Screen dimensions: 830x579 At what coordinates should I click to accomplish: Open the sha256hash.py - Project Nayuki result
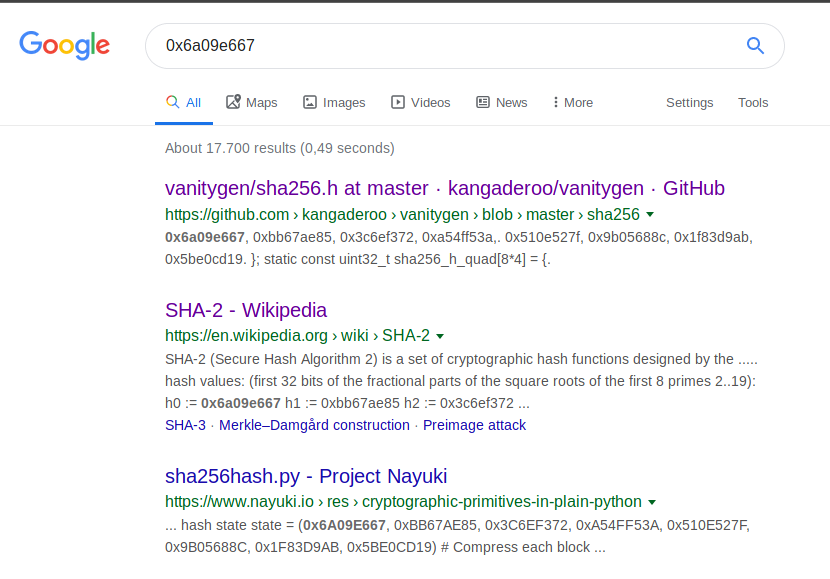(x=306, y=476)
